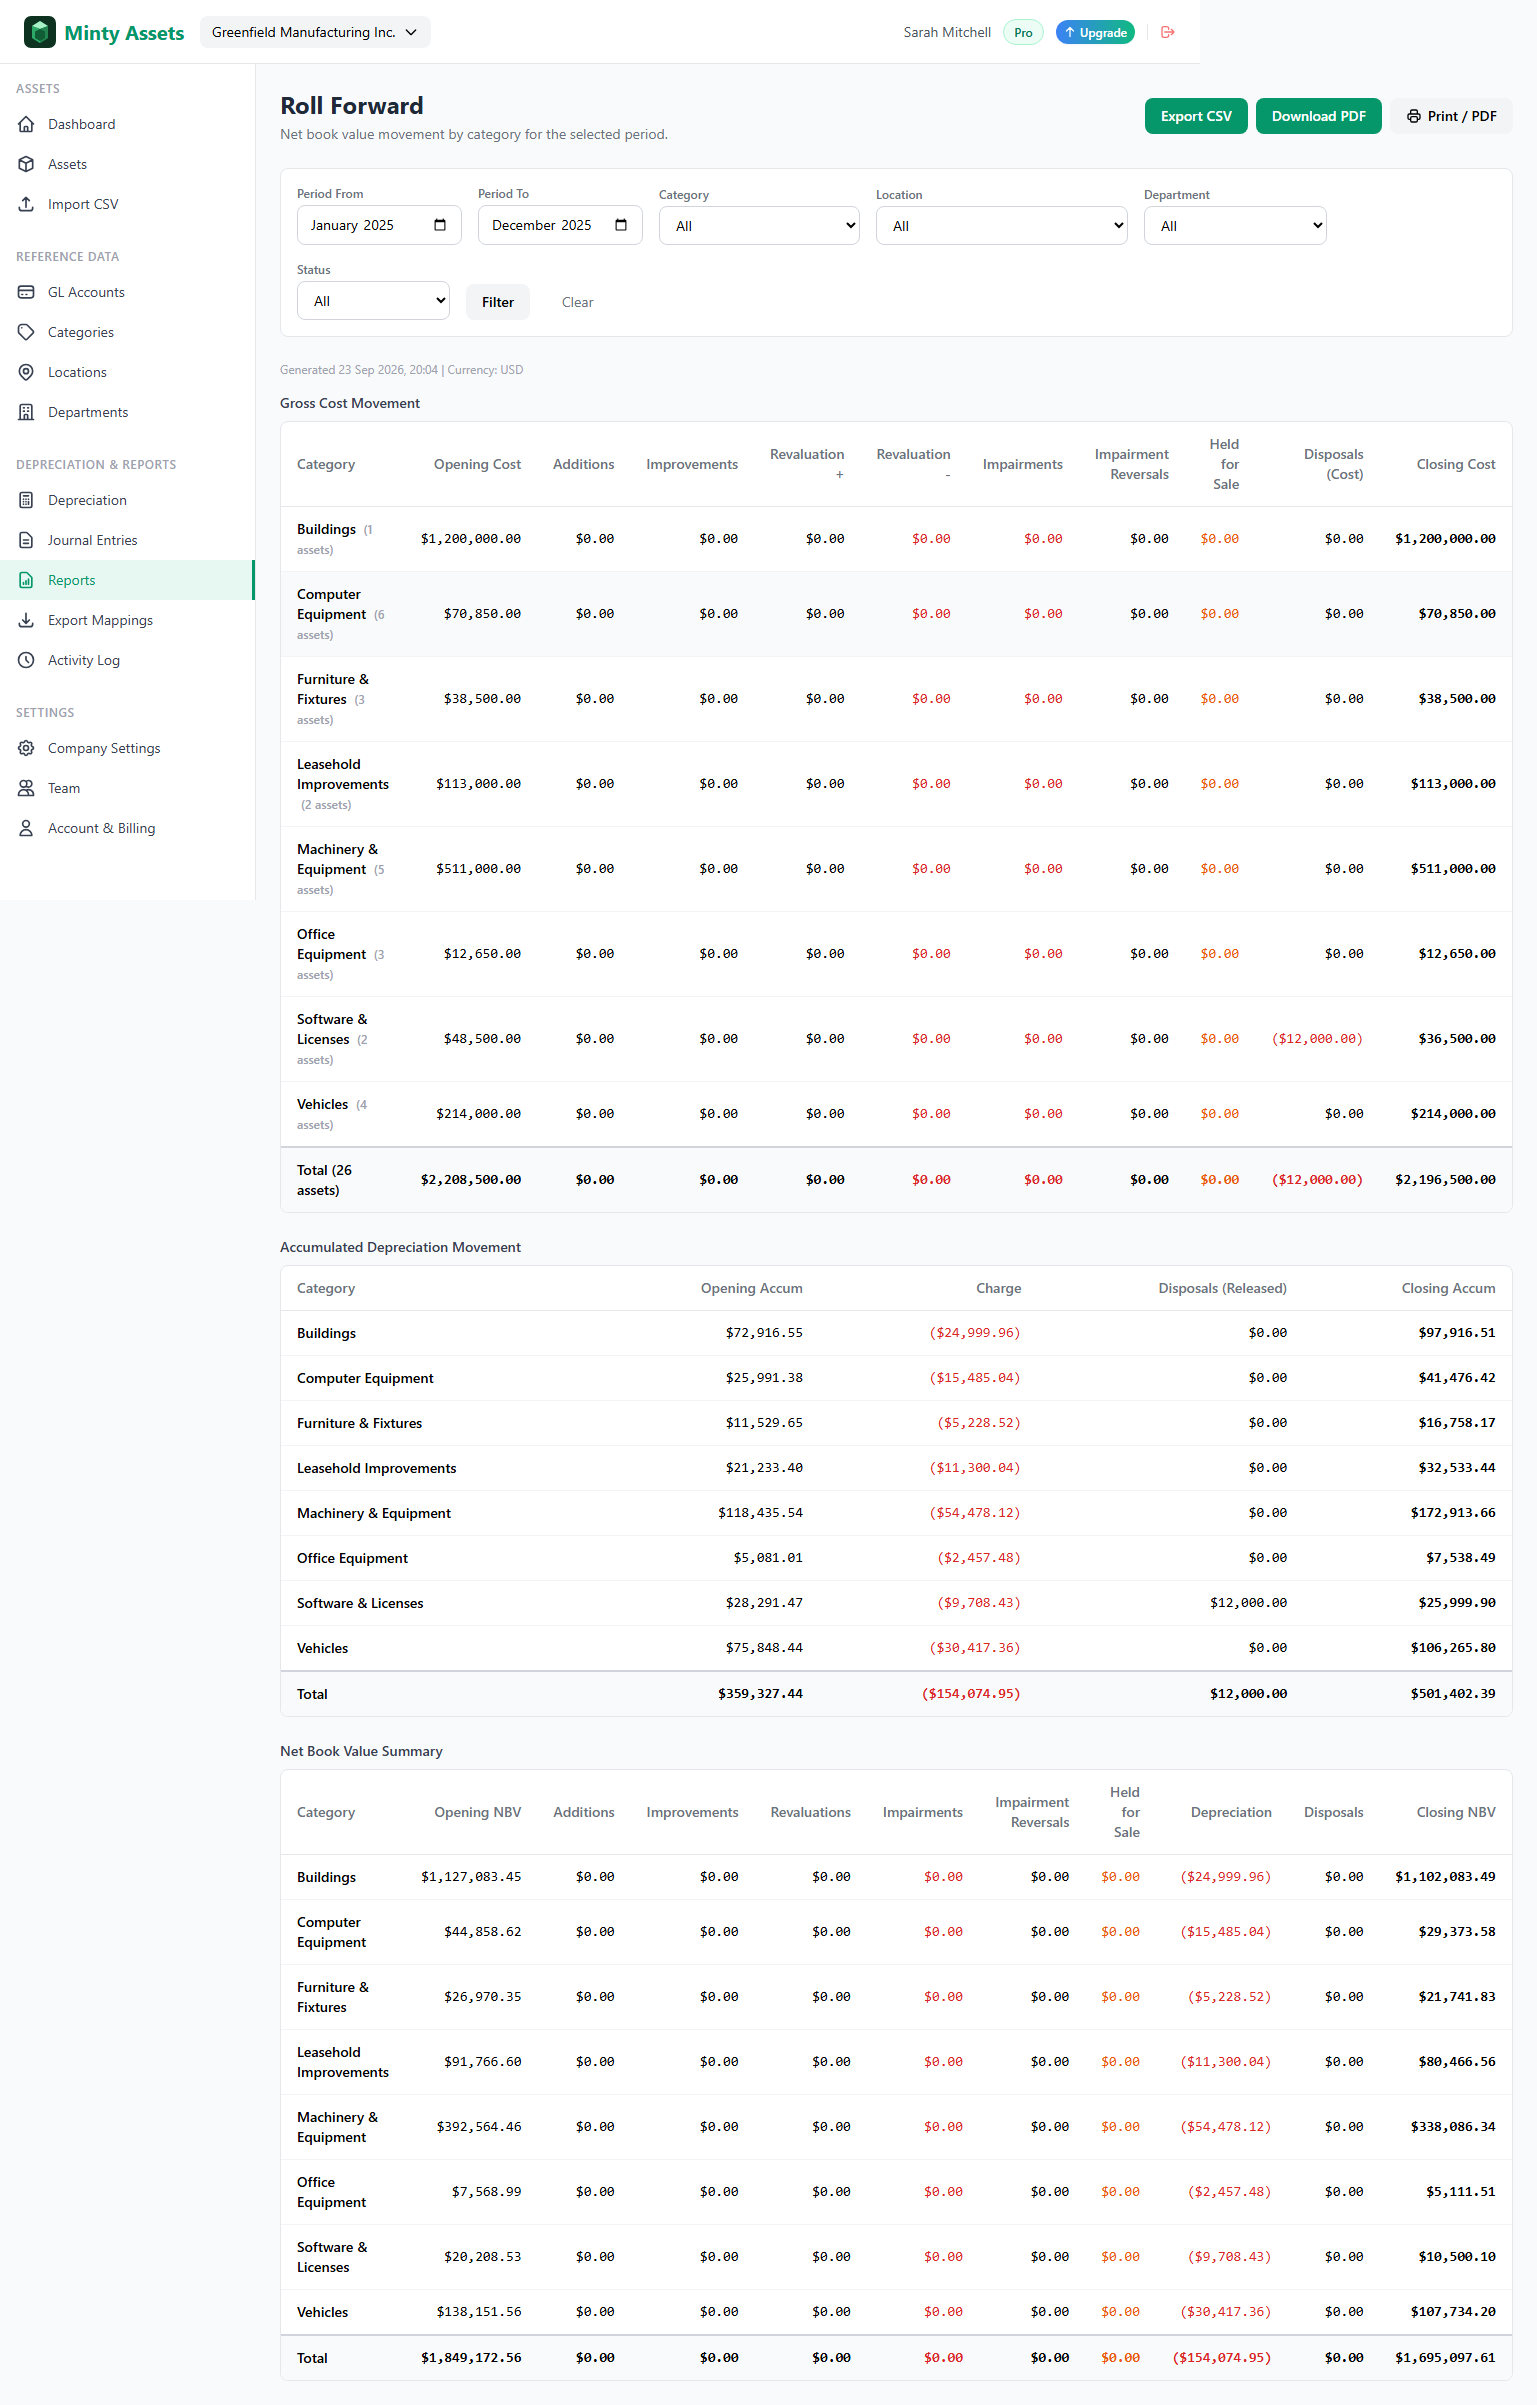The image size is (1537, 2405).
Task: Click the Clear filters link
Action: click(578, 302)
